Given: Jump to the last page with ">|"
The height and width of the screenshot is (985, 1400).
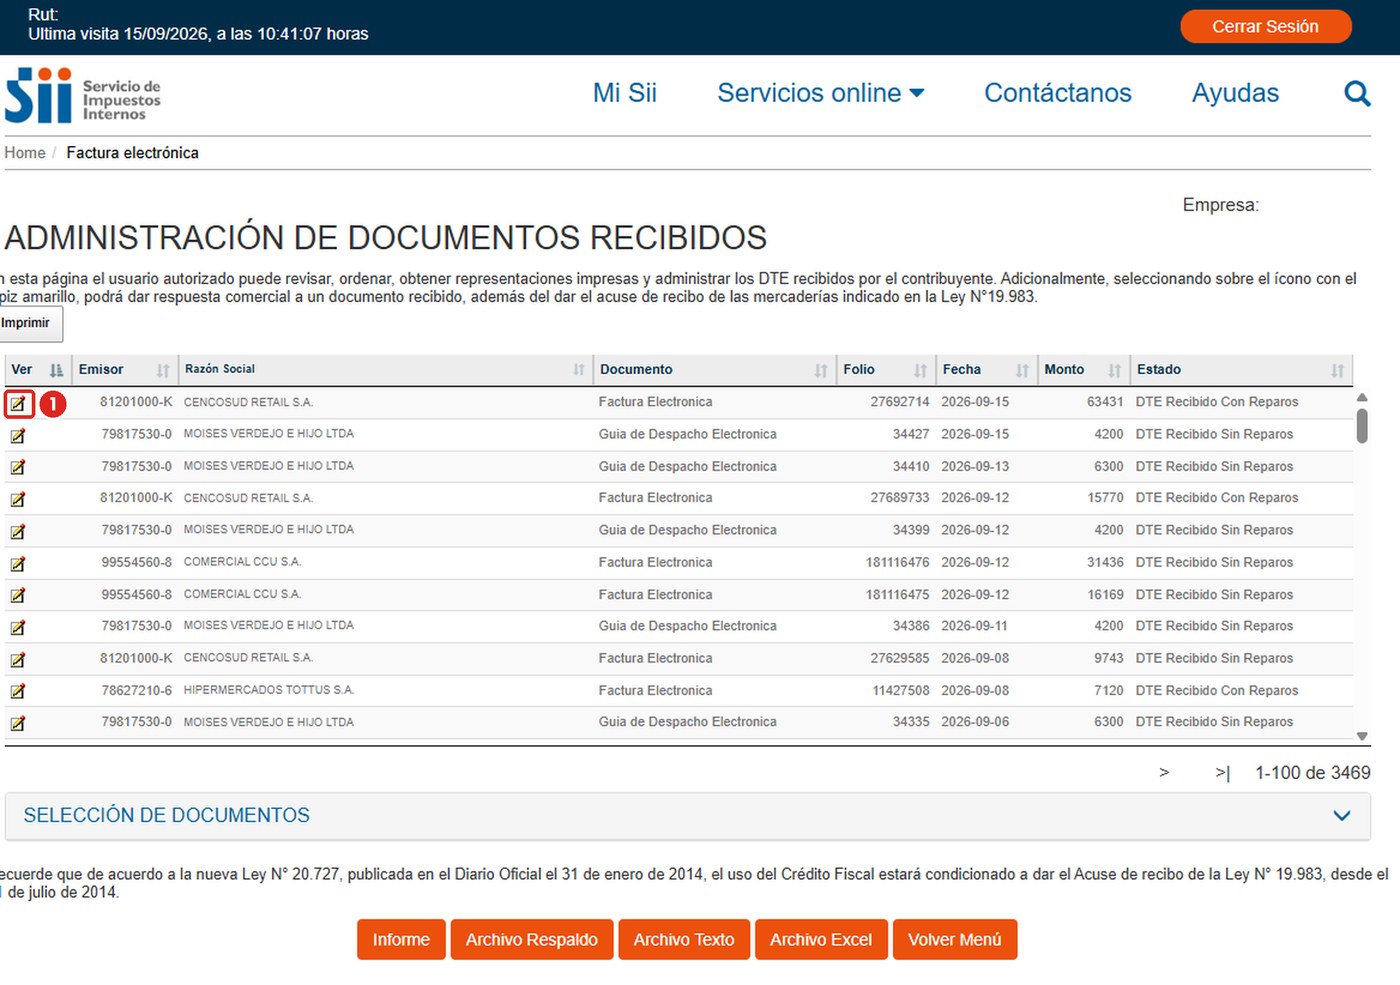Looking at the screenshot, I should pos(1223,773).
